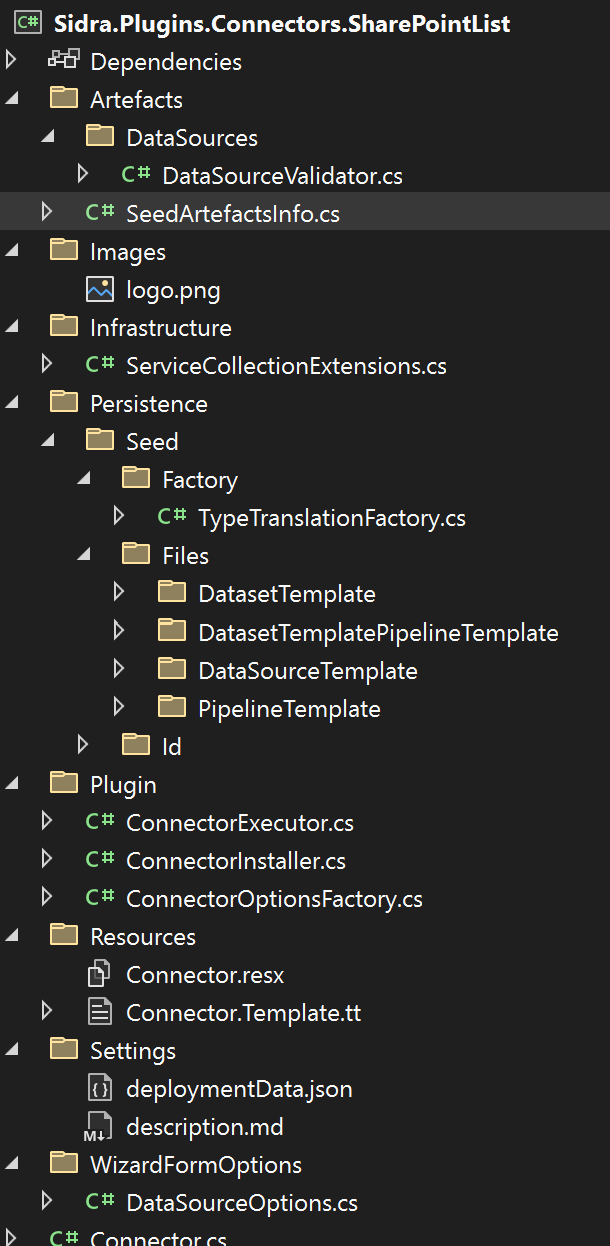The image size is (610, 1246).
Task: Click the Connector.Template.tt file icon
Action: click(x=100, y=1013)
